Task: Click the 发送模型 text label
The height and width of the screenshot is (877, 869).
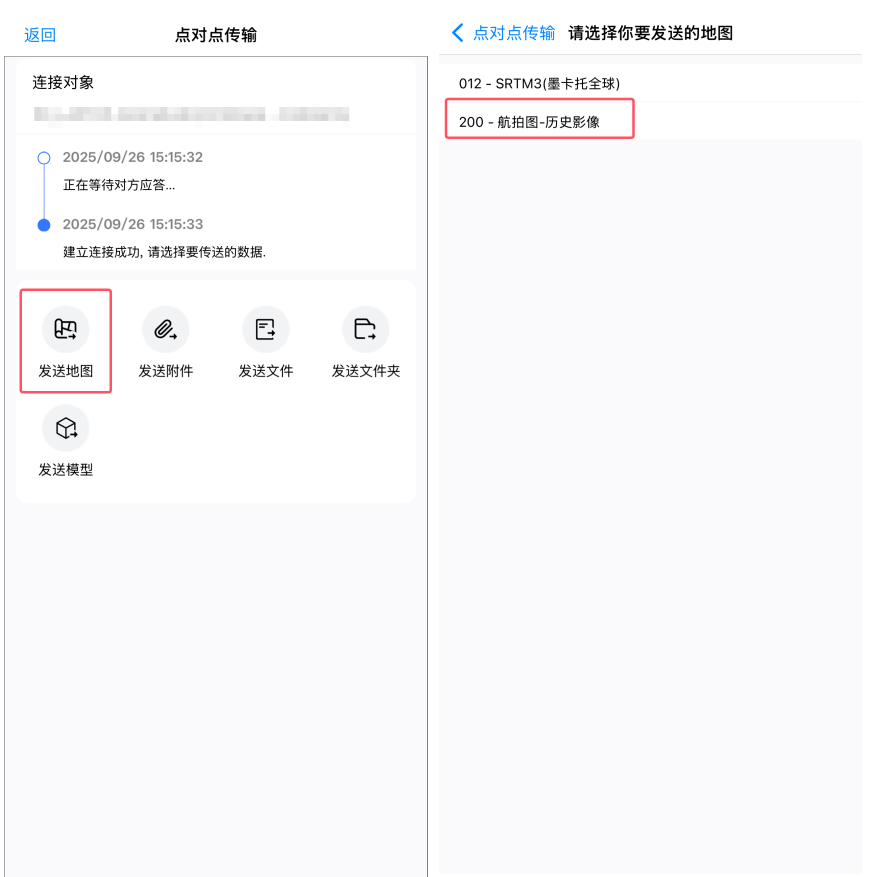Action: click(x=65, y=470)
